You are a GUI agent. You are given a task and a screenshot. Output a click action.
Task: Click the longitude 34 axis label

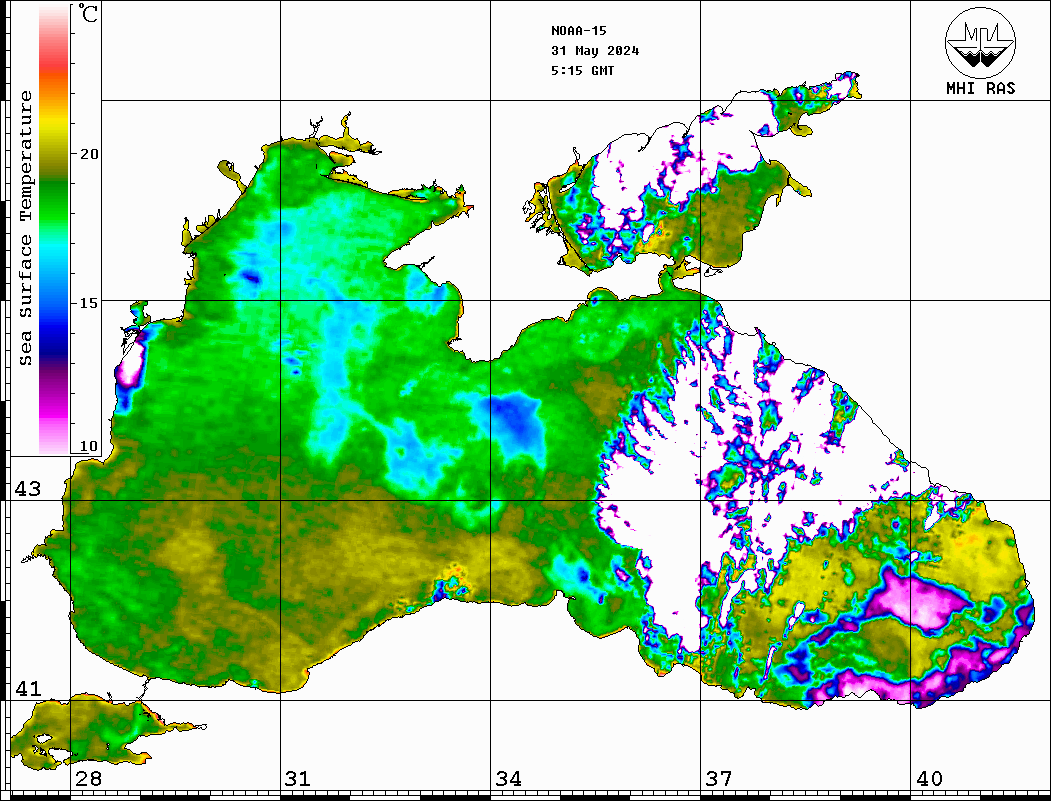508,779
